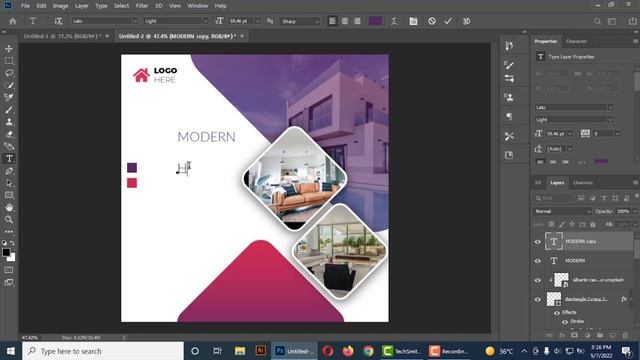Image resolution: width=640 pixels, height=360 pixels.
Task: Select the Lasso tool
Action: pos(9,73)
